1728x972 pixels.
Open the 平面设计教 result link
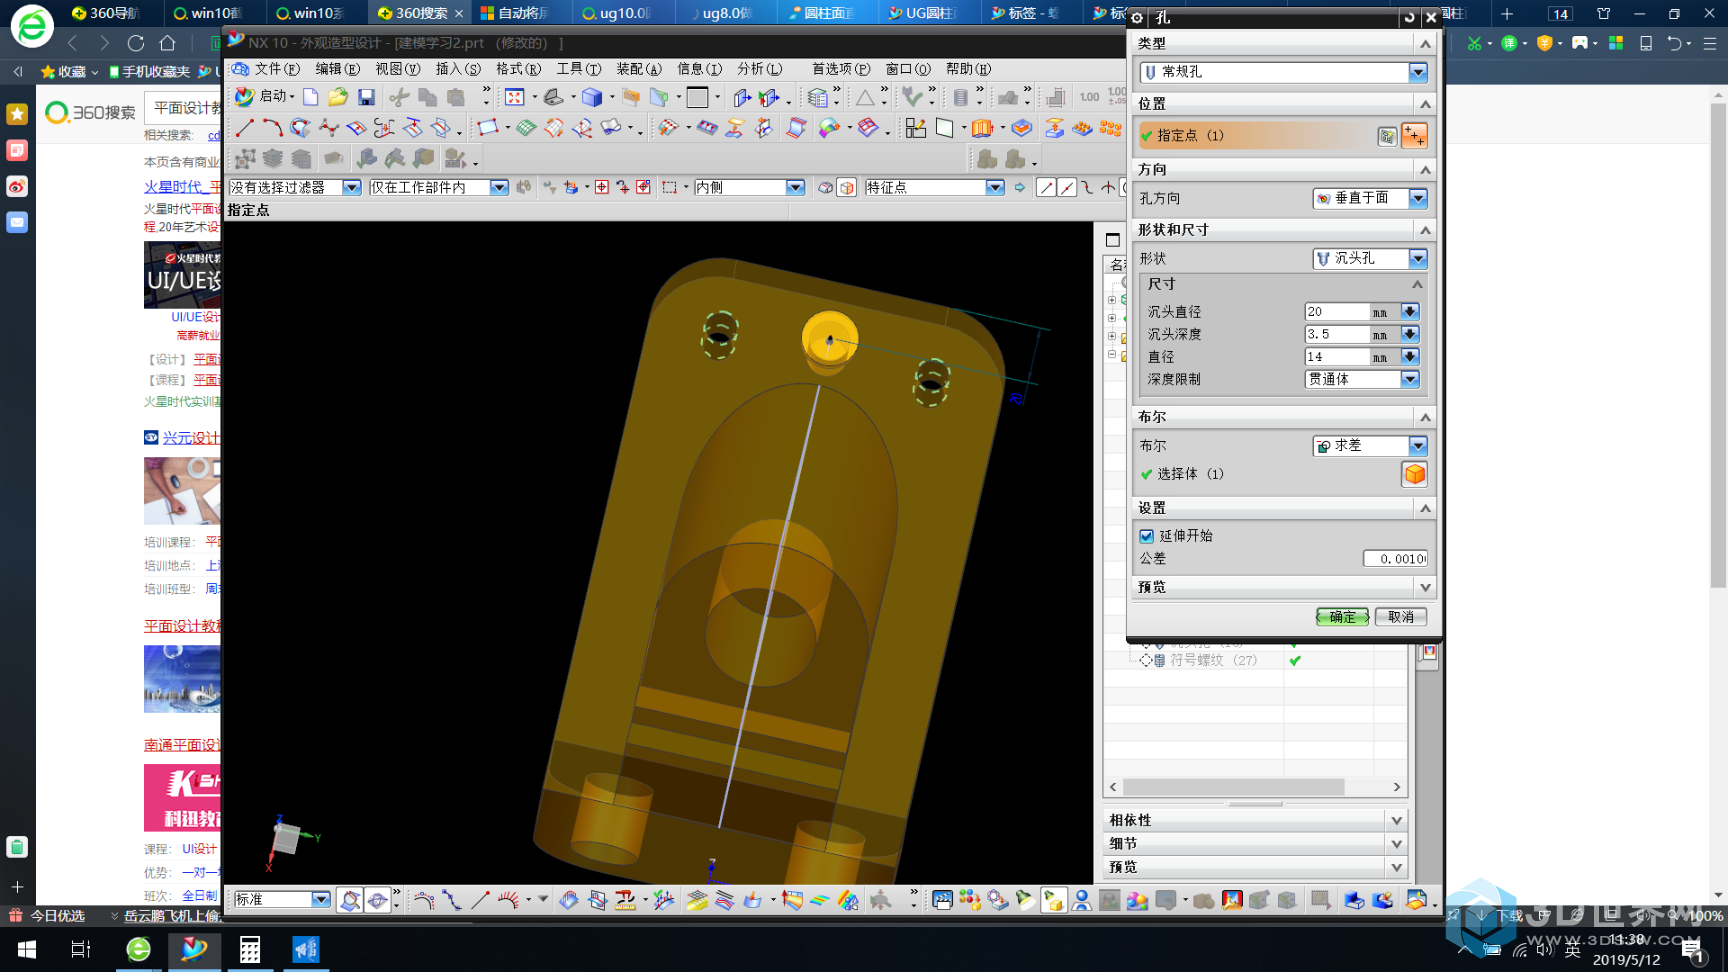point(182,626)
